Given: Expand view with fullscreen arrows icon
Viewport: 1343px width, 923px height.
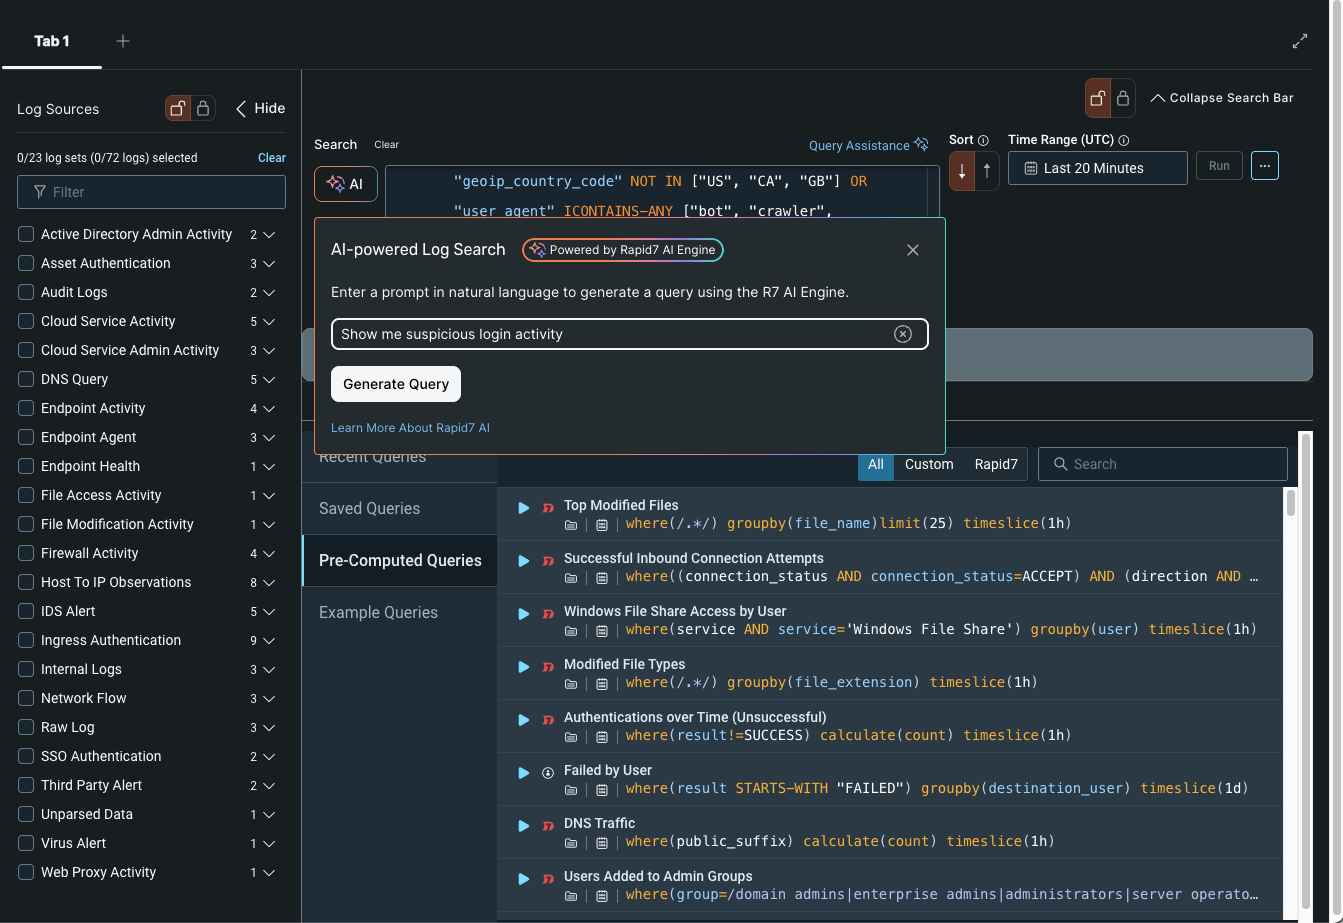Looking at the screenshot, I should 1300,41.
